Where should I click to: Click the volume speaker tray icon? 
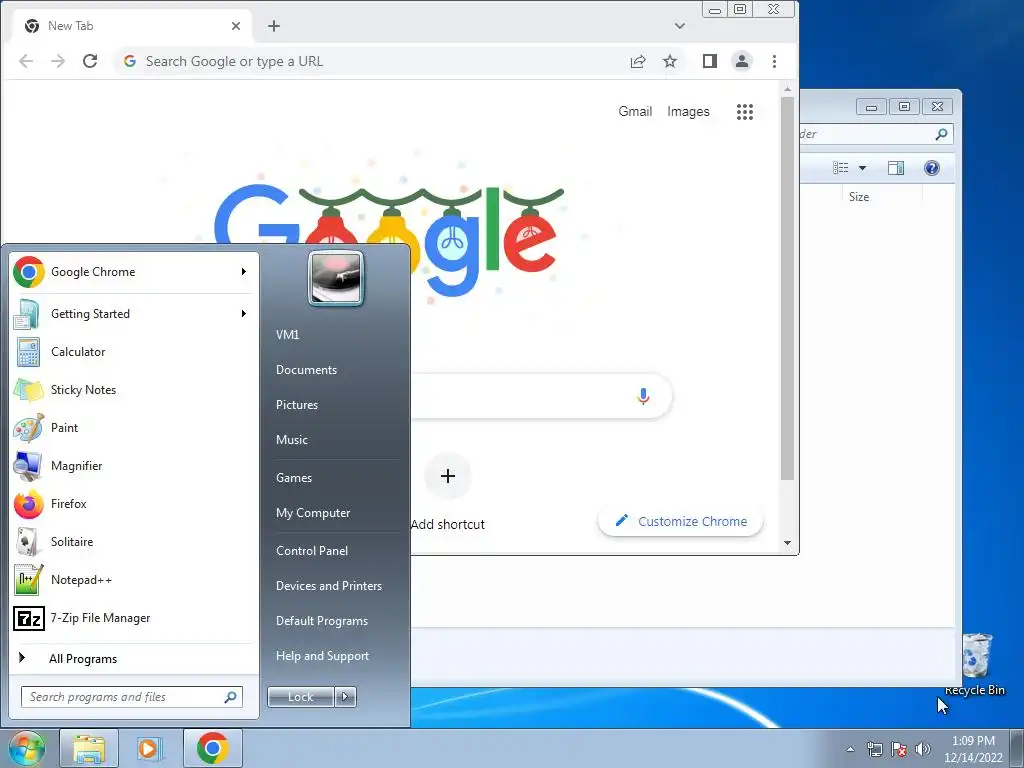click(922, 749)
